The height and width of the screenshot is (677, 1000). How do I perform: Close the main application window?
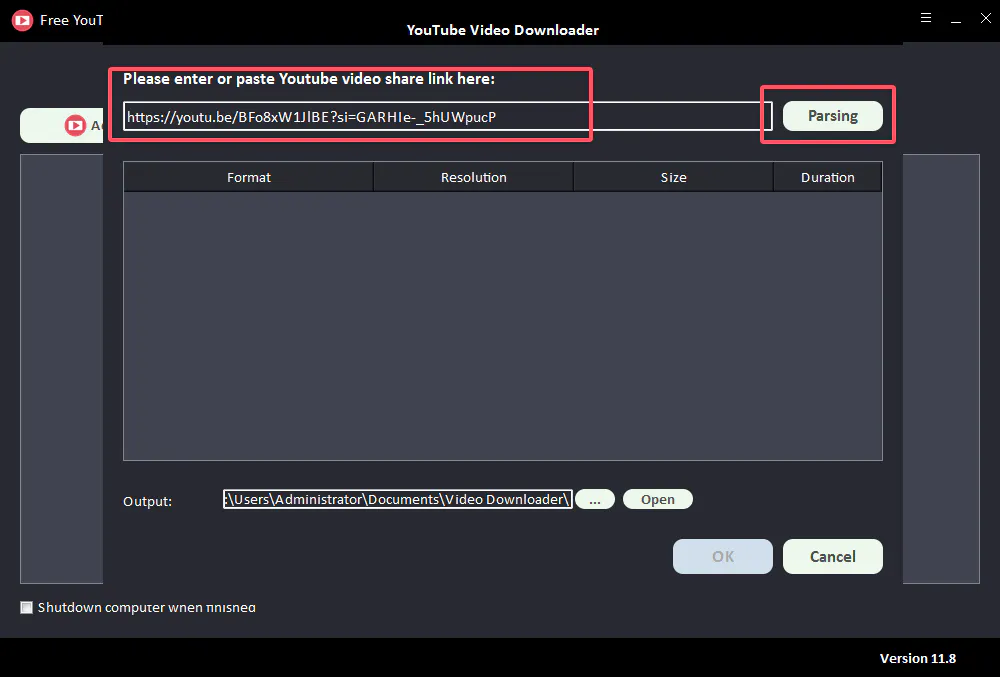985,18
